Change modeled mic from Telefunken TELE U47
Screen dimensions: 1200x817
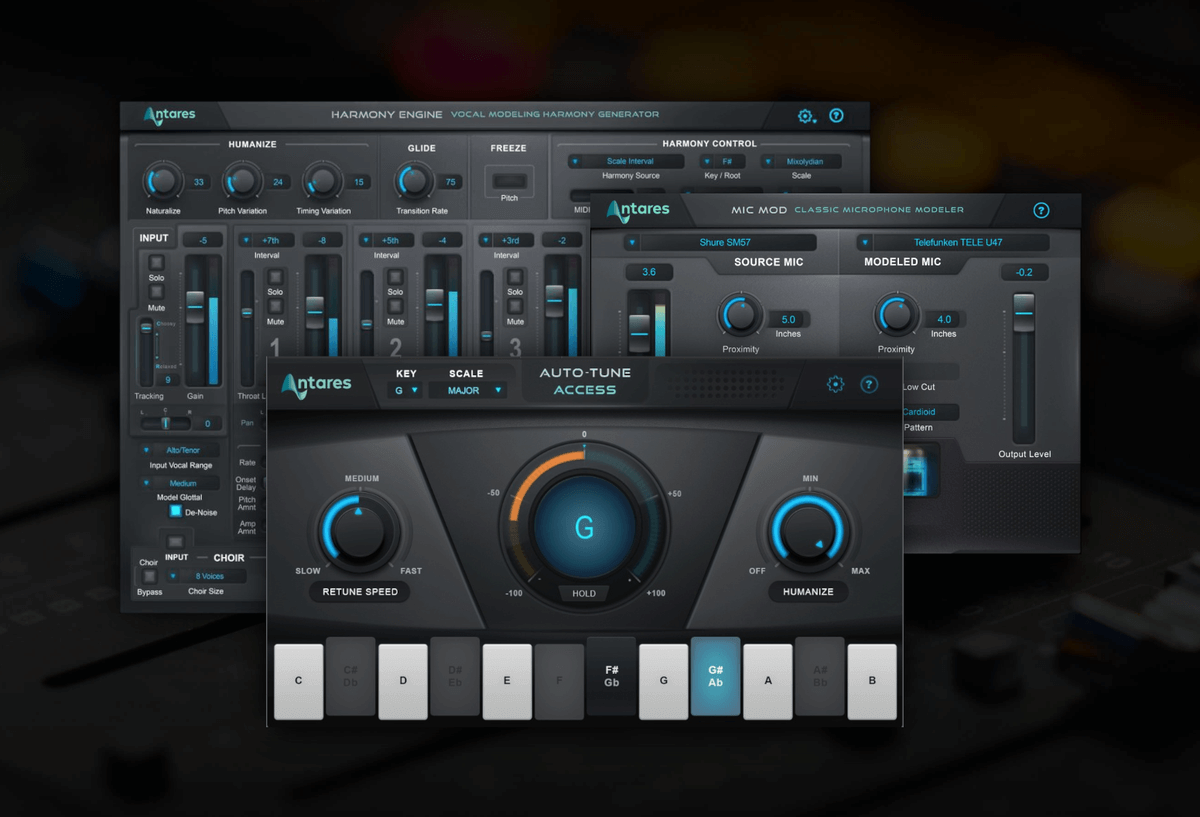(953, 242)
